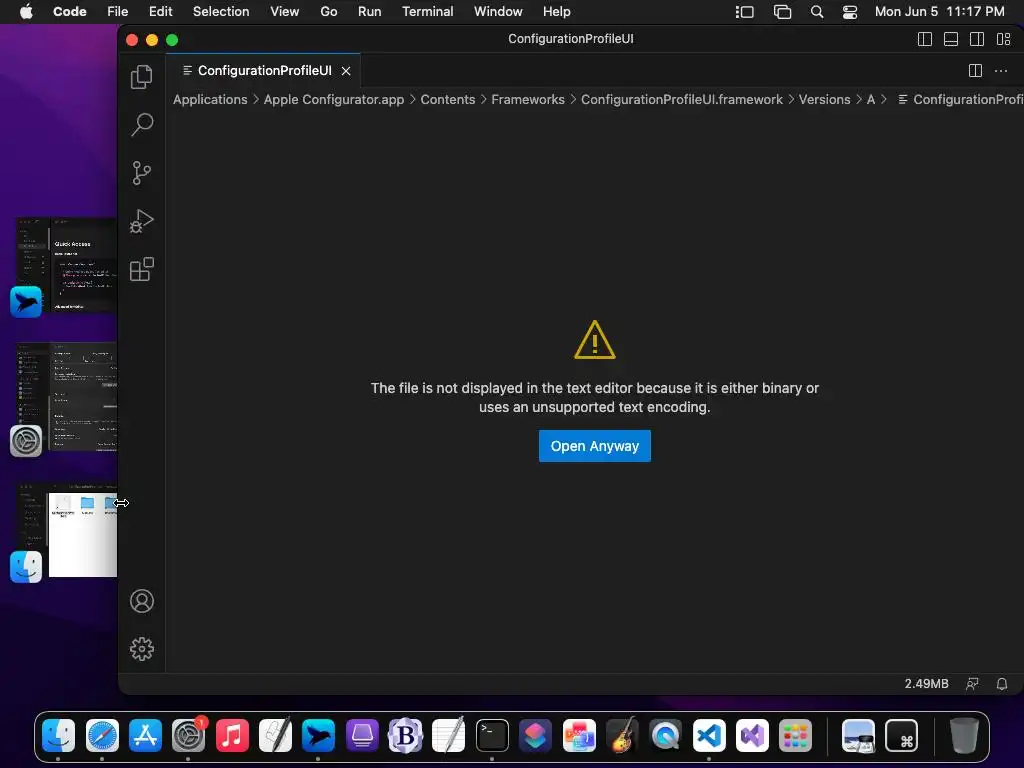The width and height of the screenshot is (1024, 768).
Task: Click the Applications breadcrumb
Action: (x=210, y=99)
